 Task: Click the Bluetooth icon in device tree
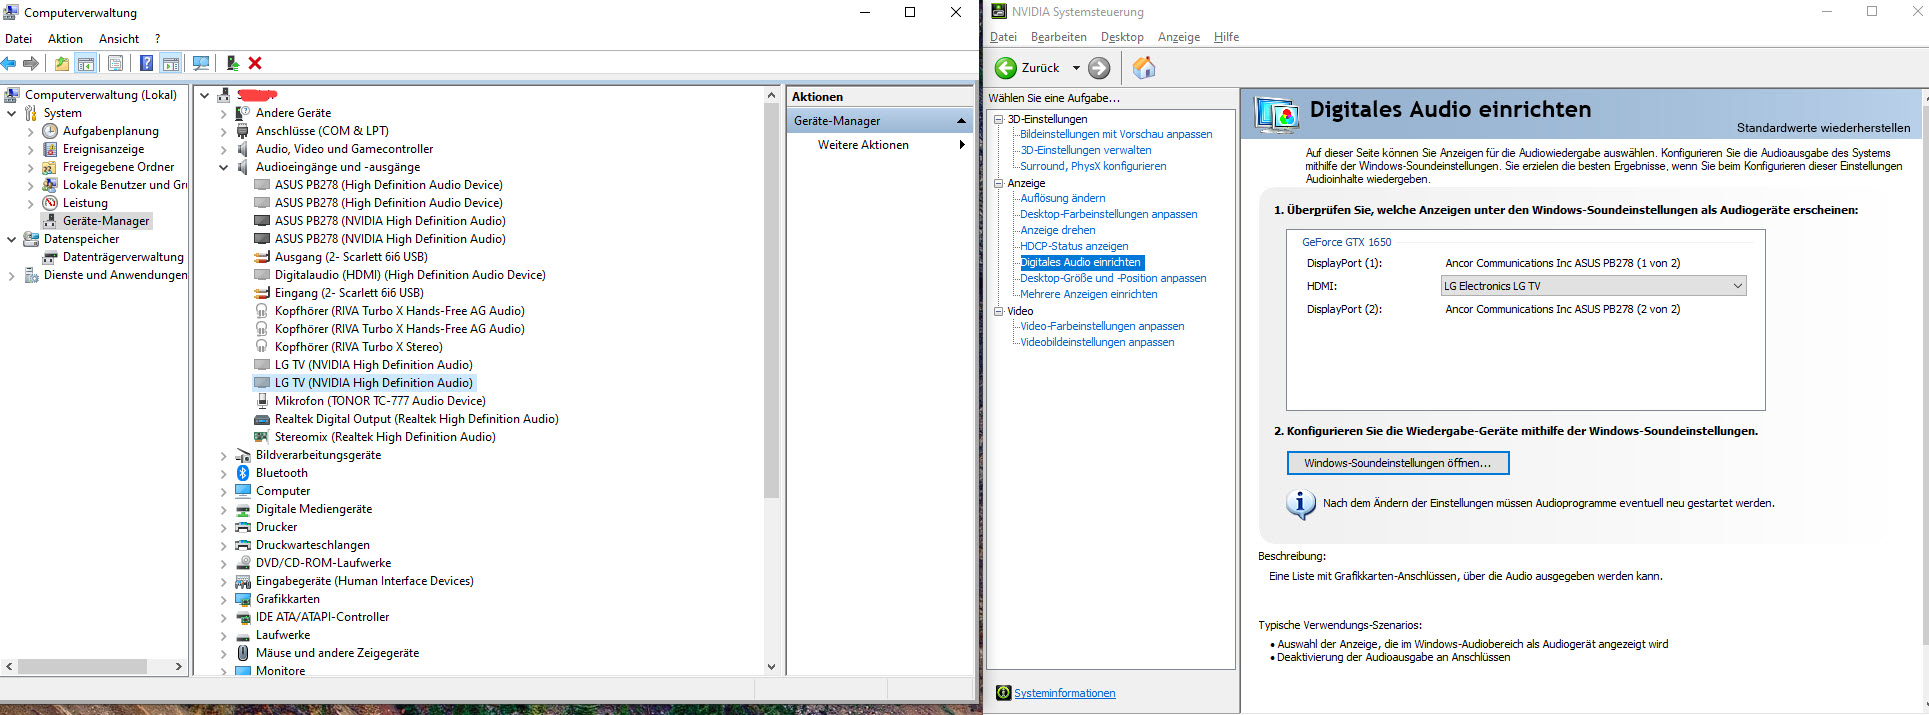(242, 473)
